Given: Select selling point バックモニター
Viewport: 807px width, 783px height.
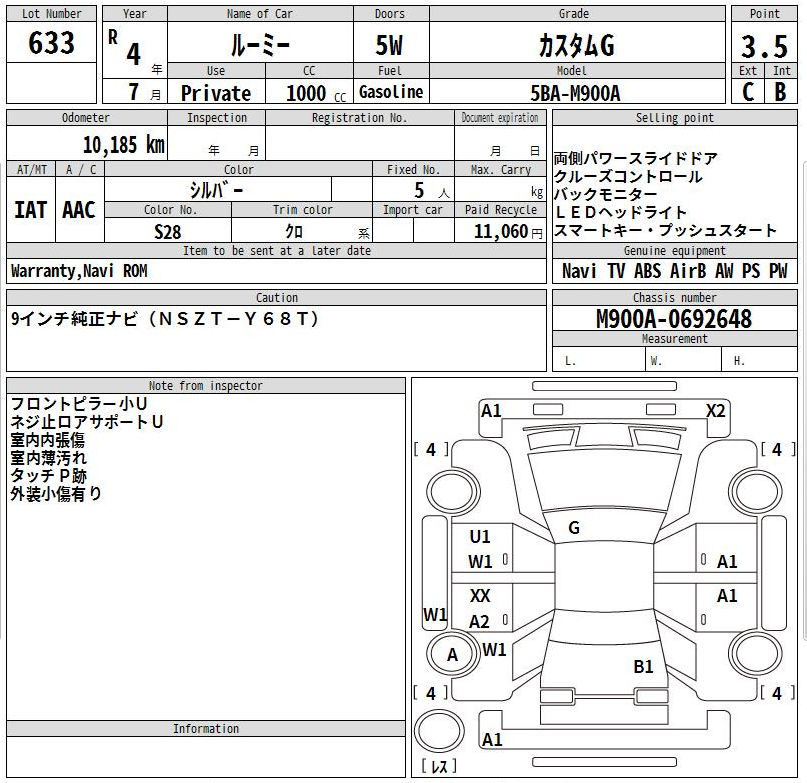Looking at the screenshot, I should 605,195.
